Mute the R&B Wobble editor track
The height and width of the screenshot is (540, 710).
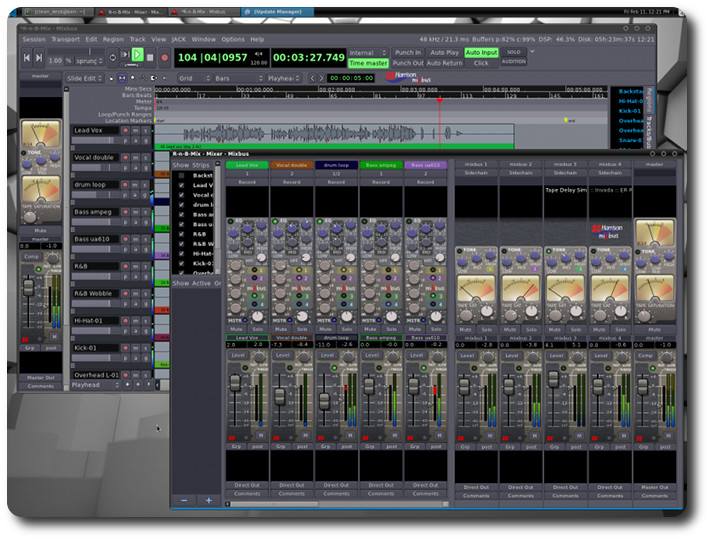point(135,293)
